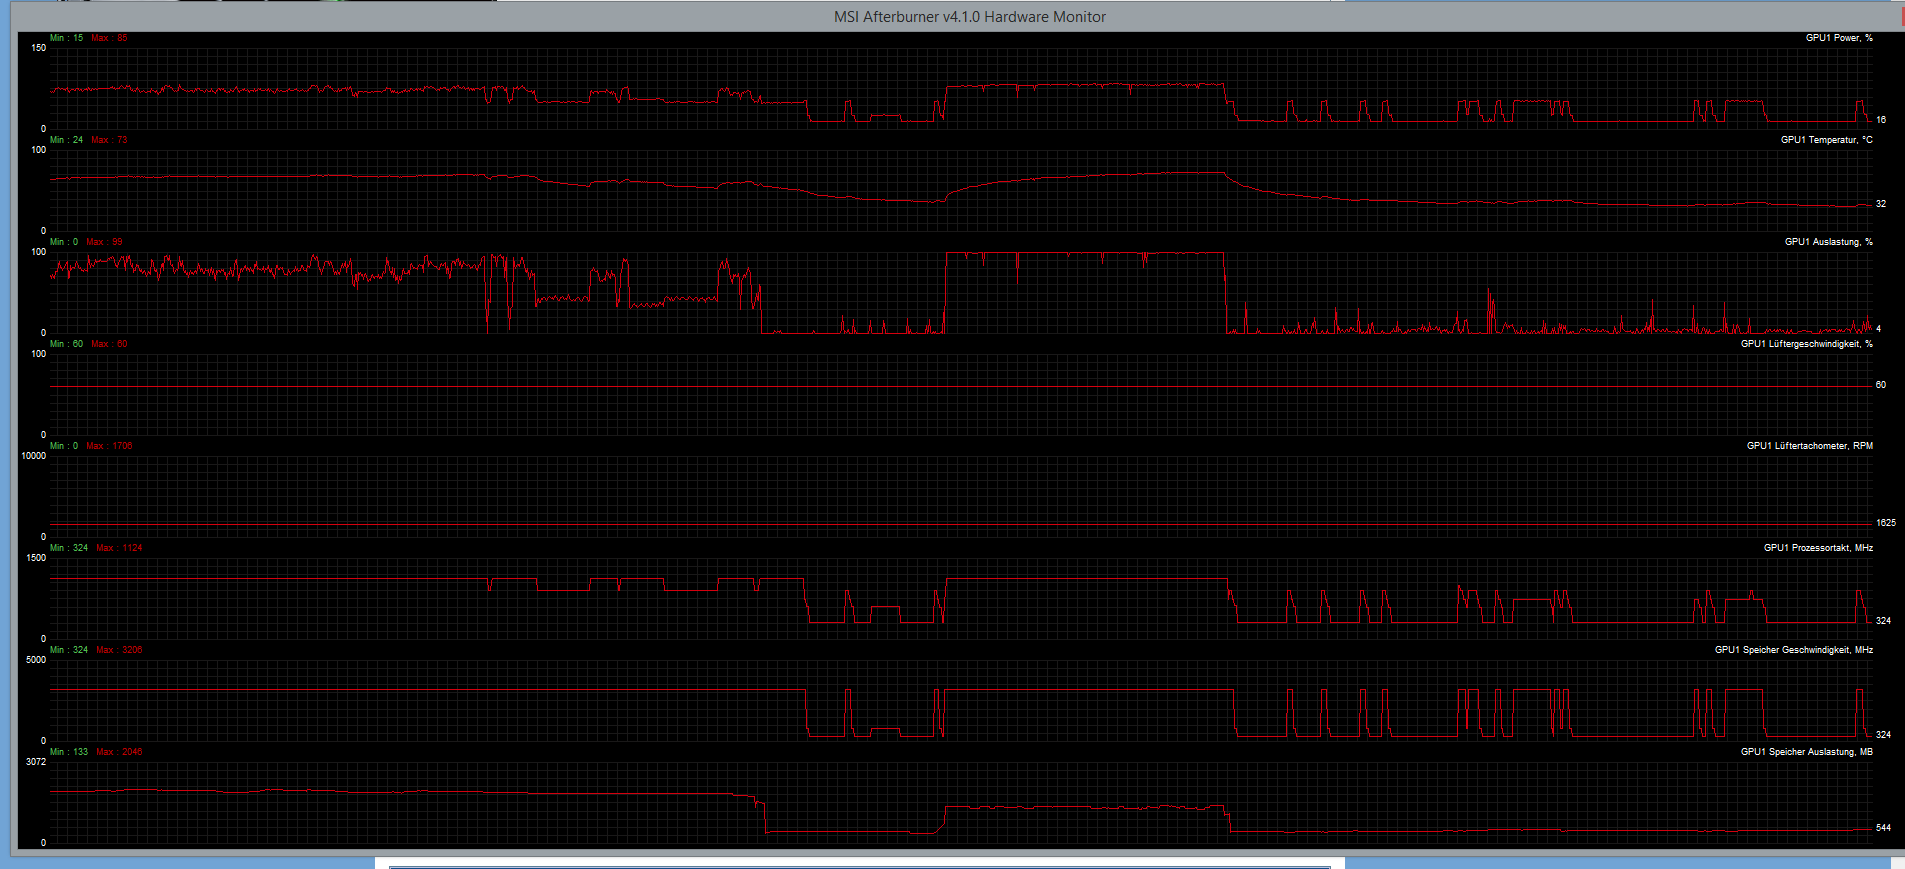Select the 'GPU1 Temperatur, °C' graph label

pyautogui.click(x=1826, y=140)
